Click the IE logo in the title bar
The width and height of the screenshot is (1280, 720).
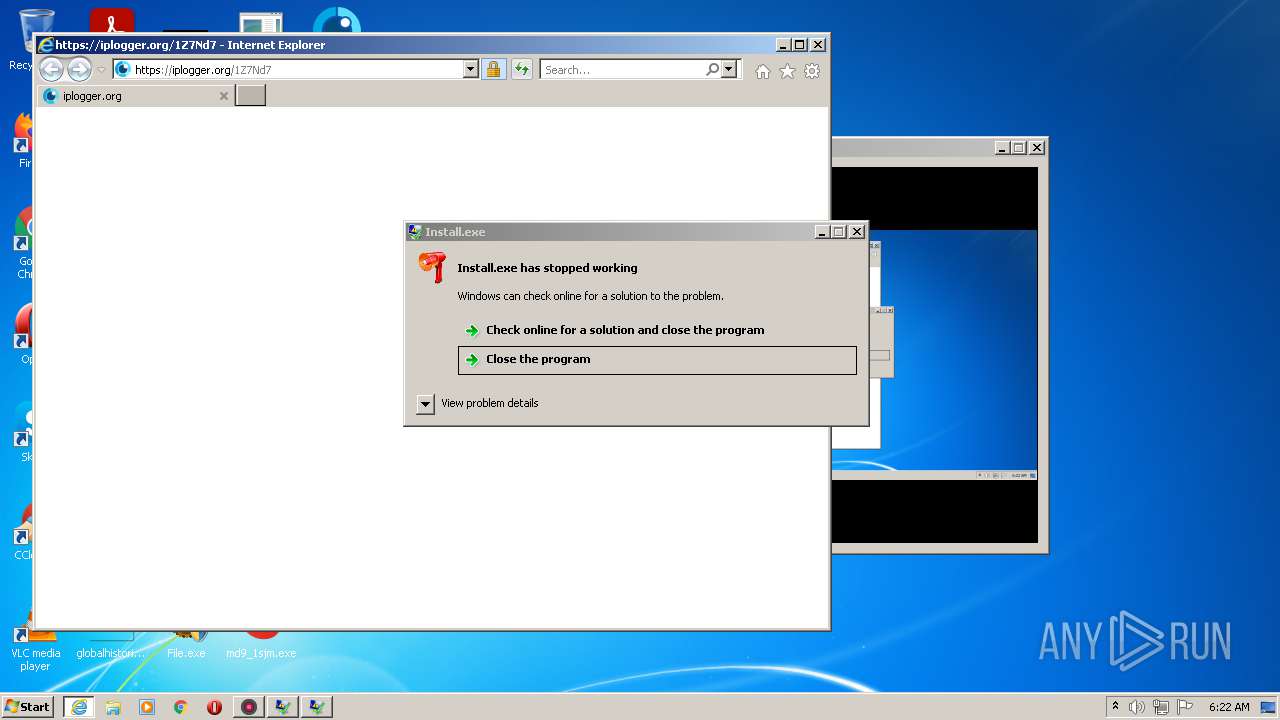(x=45, y=45)
